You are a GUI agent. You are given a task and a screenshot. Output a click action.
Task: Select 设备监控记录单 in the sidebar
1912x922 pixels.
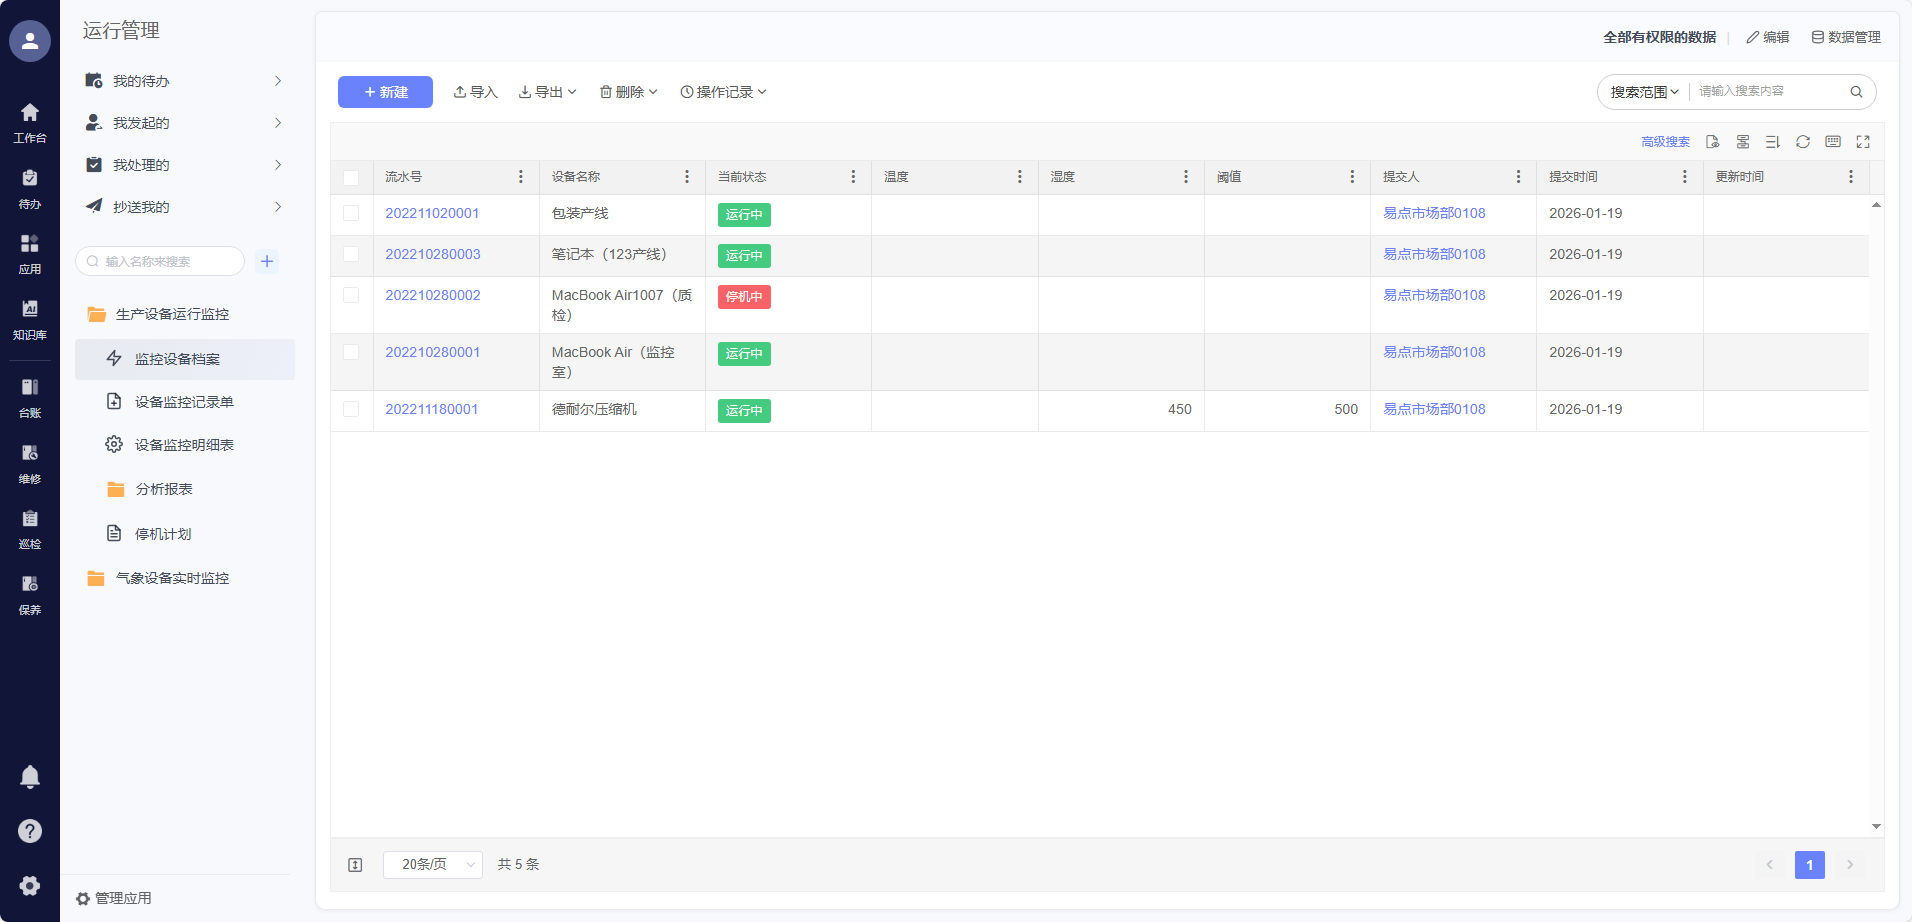coord(184,402)
